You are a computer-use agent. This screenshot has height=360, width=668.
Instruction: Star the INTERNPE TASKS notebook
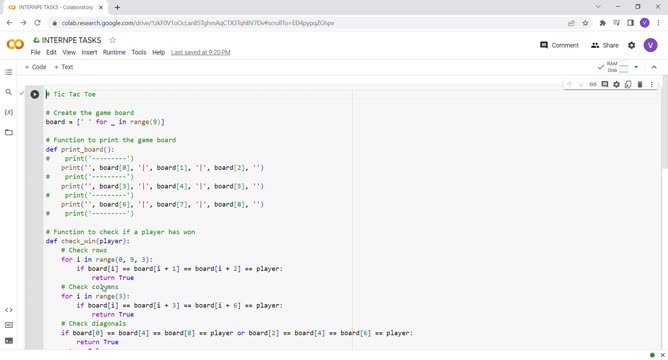[x=112, y=40]
